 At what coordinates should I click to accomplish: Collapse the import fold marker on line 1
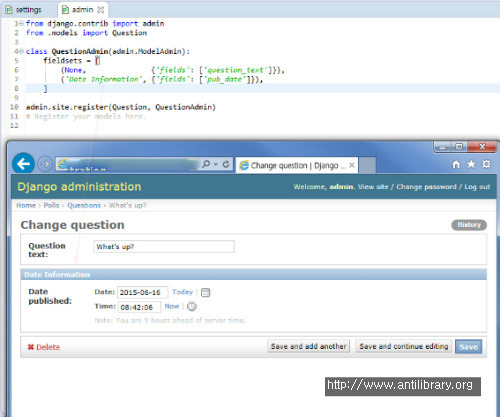tap(21, 23)
